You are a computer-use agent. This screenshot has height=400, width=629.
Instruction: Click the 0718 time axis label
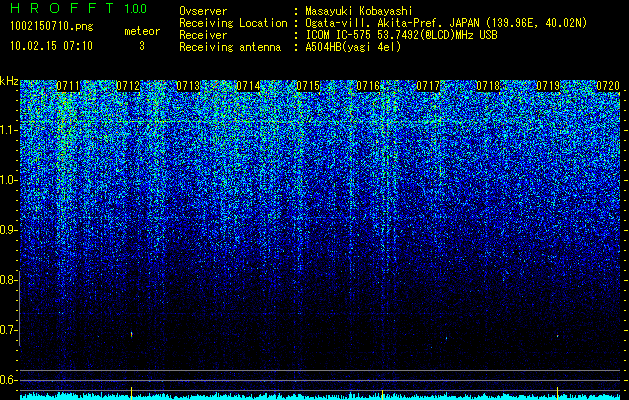[488, 86]
